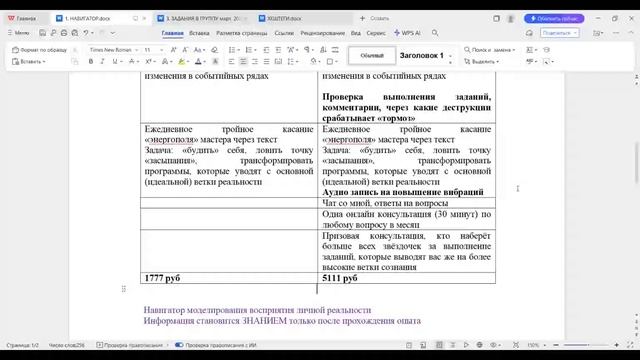The image size is (640, 360).
Task: Click the search magnifier next to WPS AI
Action: [435, 33]
